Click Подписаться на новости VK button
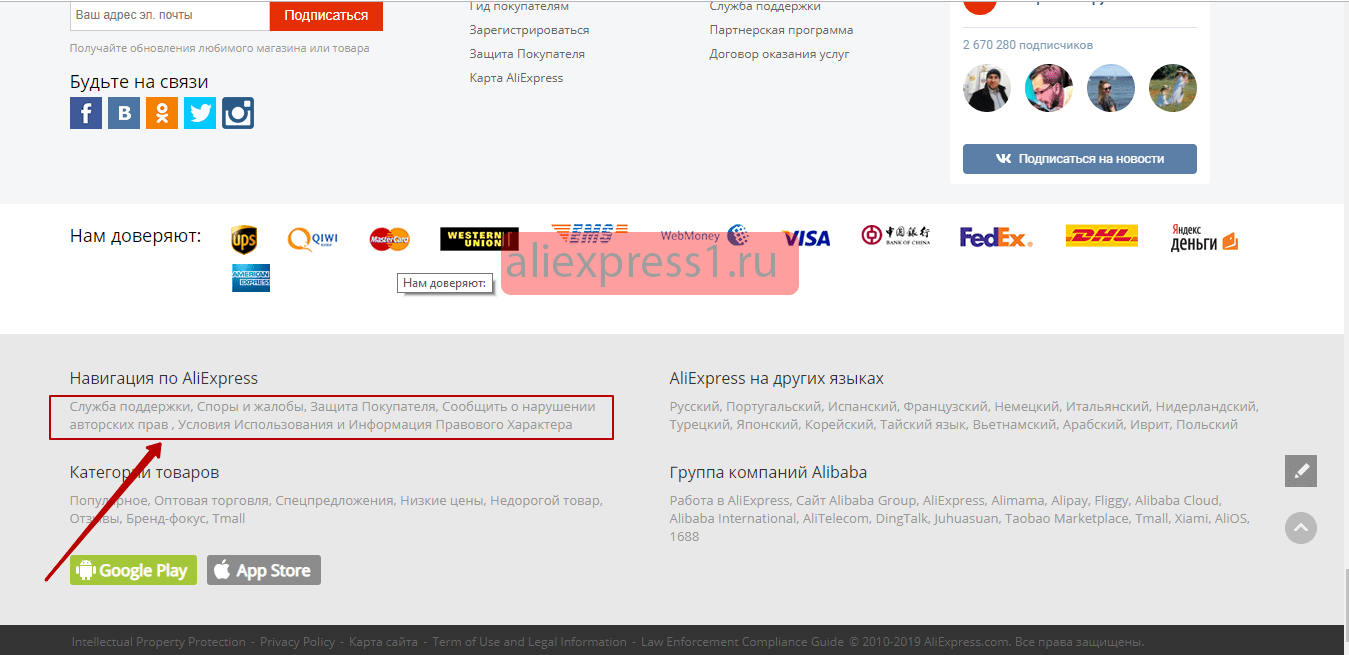 pos(1080,158)
